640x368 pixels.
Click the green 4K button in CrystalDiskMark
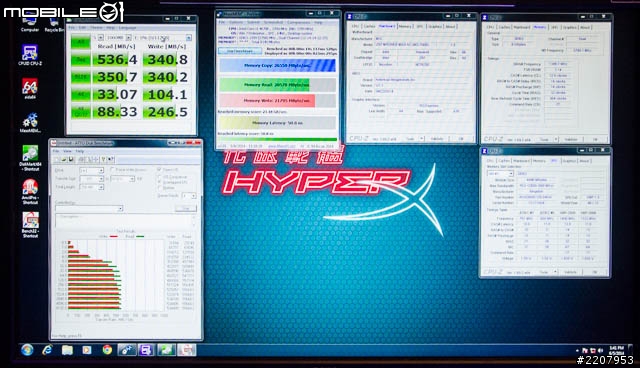(x=80, y=94)
